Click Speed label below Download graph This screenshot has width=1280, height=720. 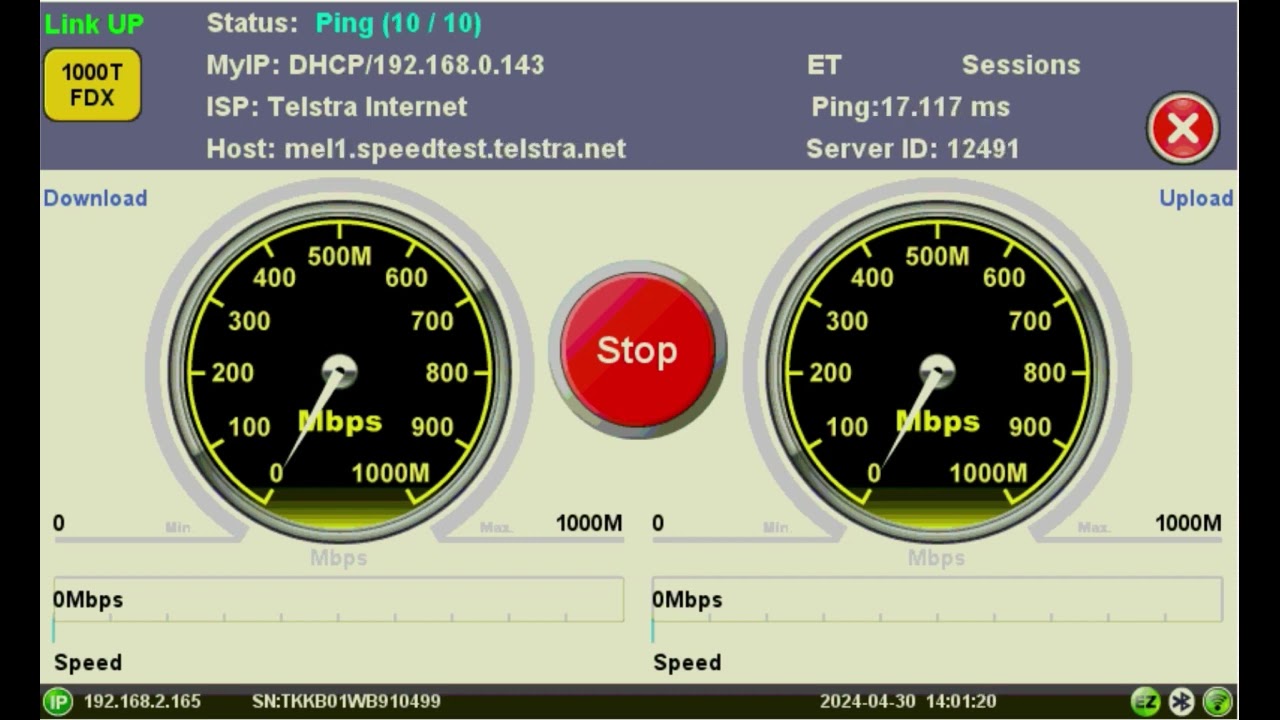(88, 662)
